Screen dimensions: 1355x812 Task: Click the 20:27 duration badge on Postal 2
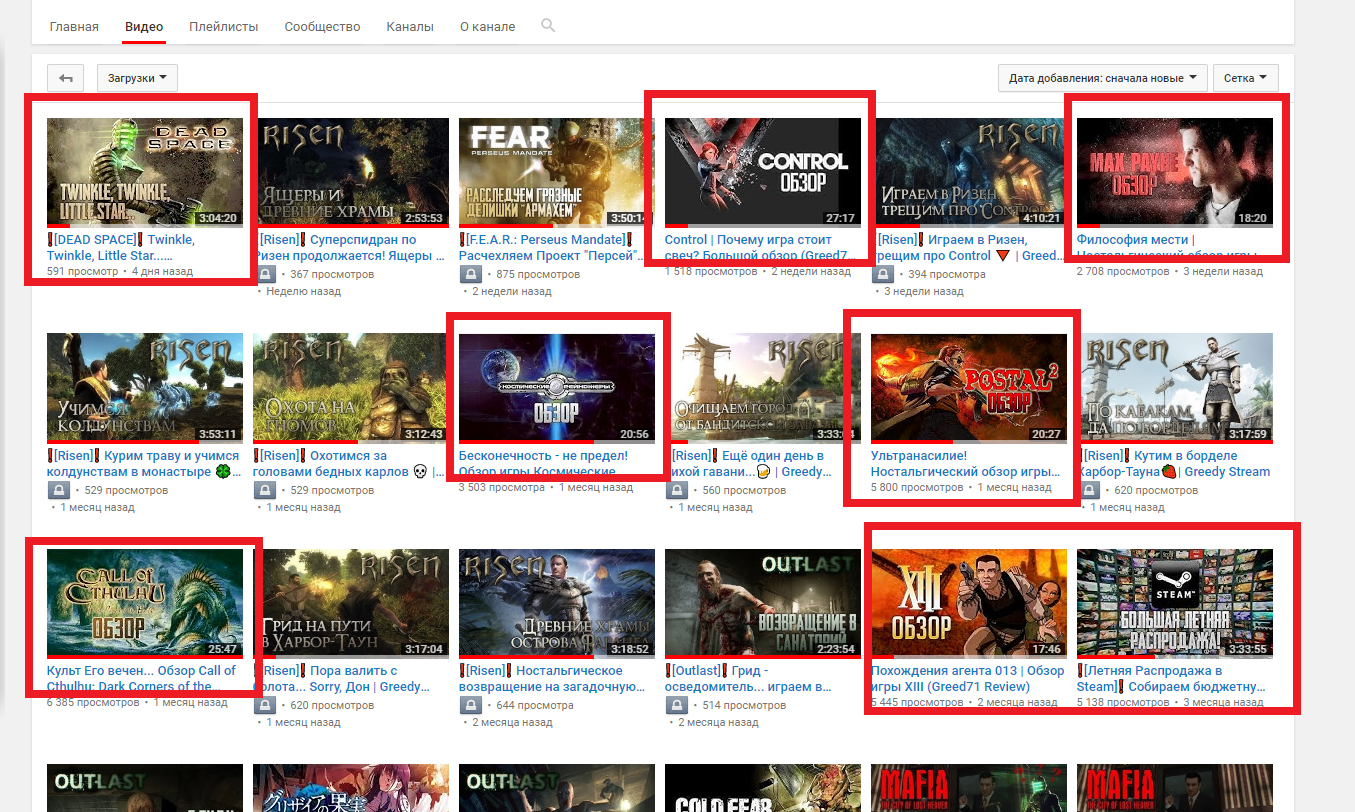click(x=1046, y=434)
